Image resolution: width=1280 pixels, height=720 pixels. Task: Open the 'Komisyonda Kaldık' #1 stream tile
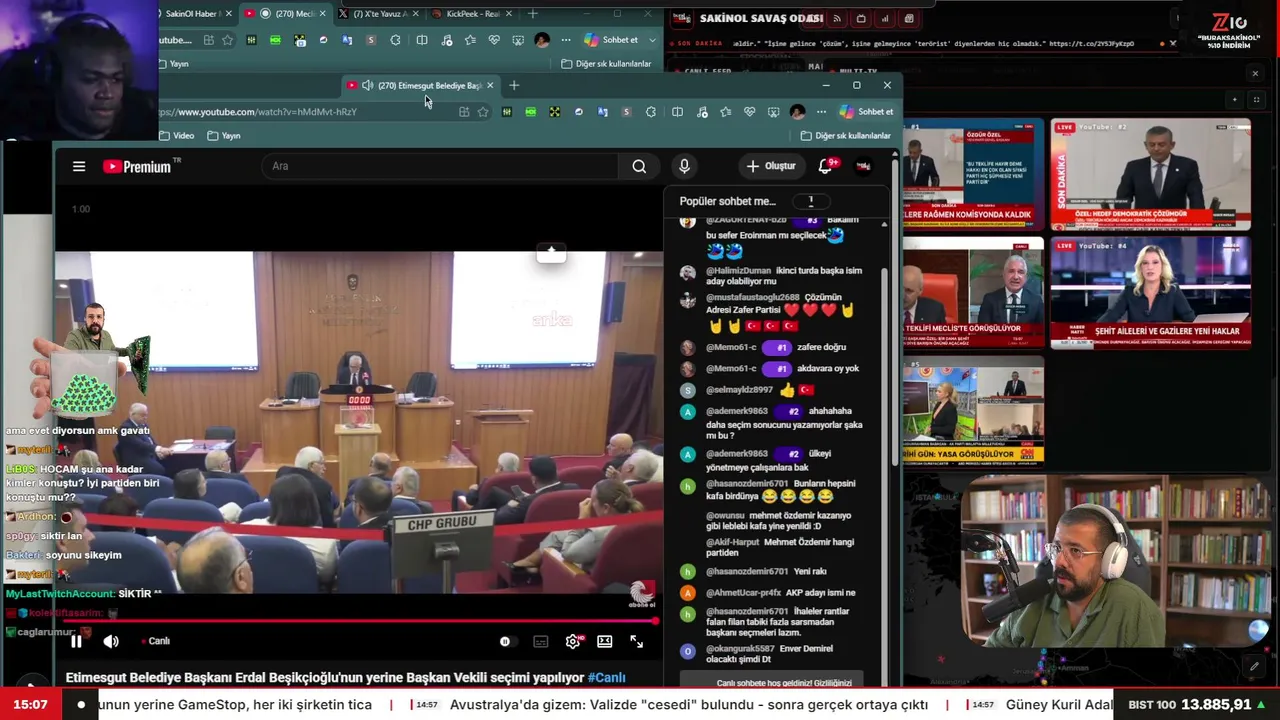[x=973, y=175]
